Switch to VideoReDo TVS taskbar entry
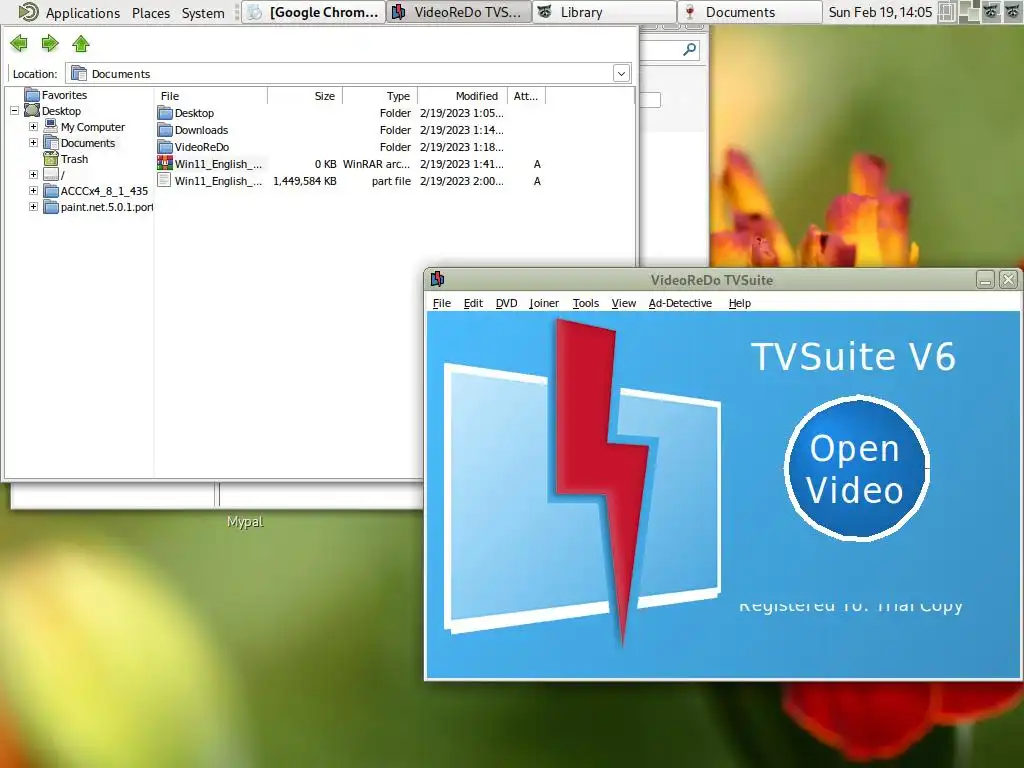This screenshot has width=1024, height=768. click(x=459, y=12)
